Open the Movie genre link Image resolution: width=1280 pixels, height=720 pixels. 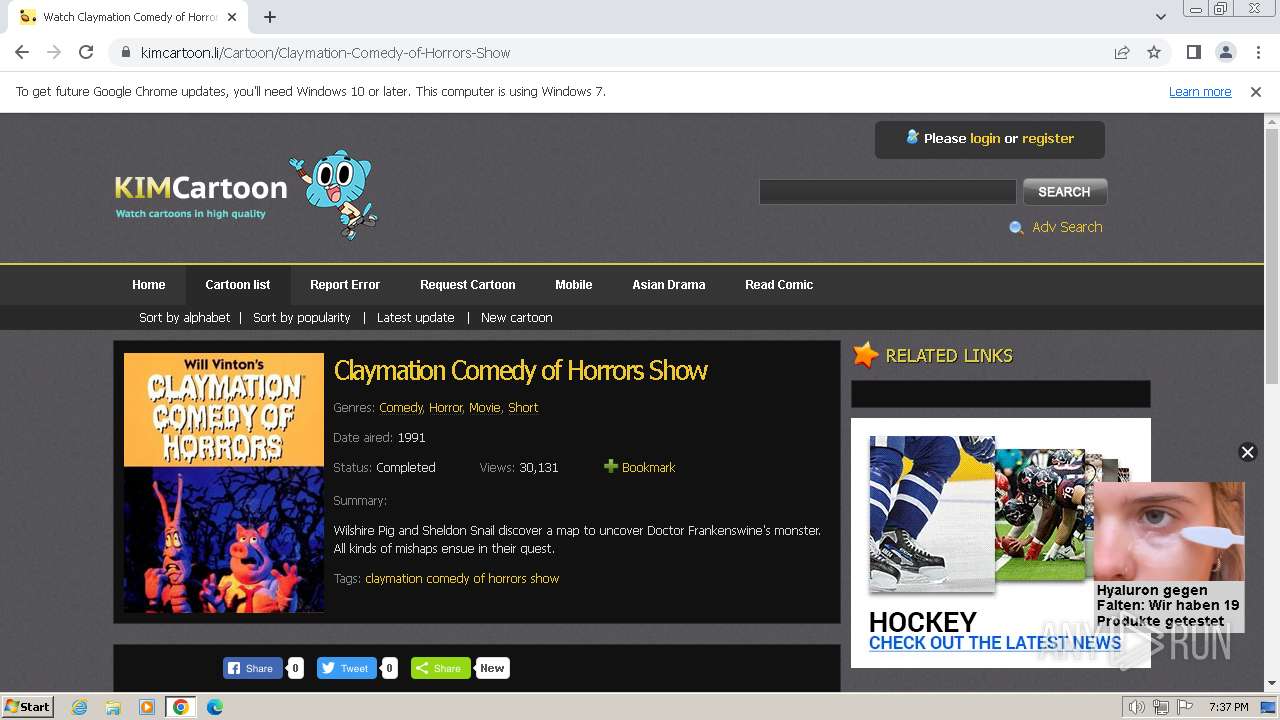[485, 407]
